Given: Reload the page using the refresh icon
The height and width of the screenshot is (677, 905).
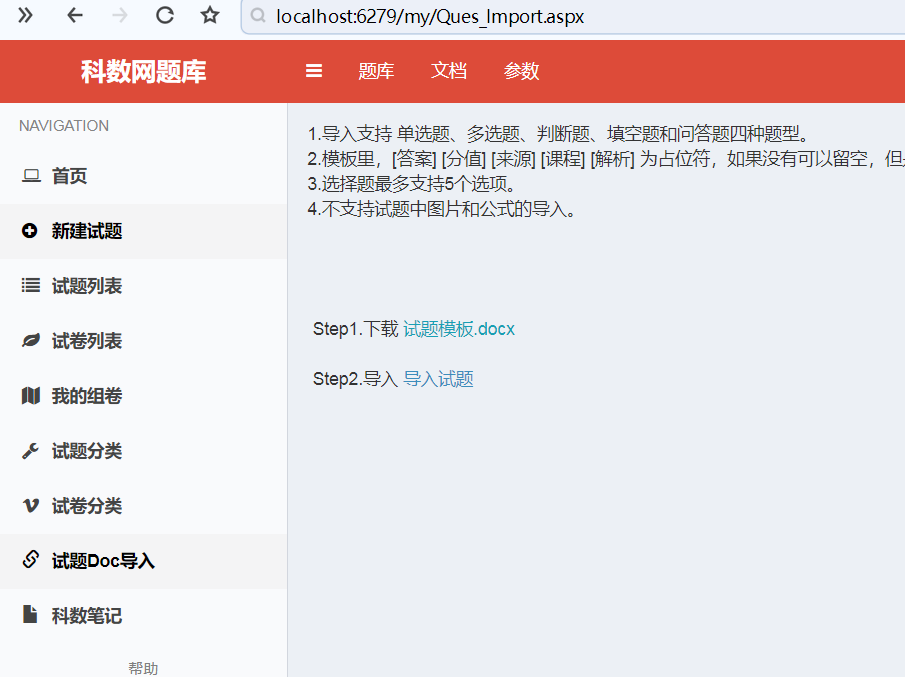Looking at the screenshot, I should 164,16.
